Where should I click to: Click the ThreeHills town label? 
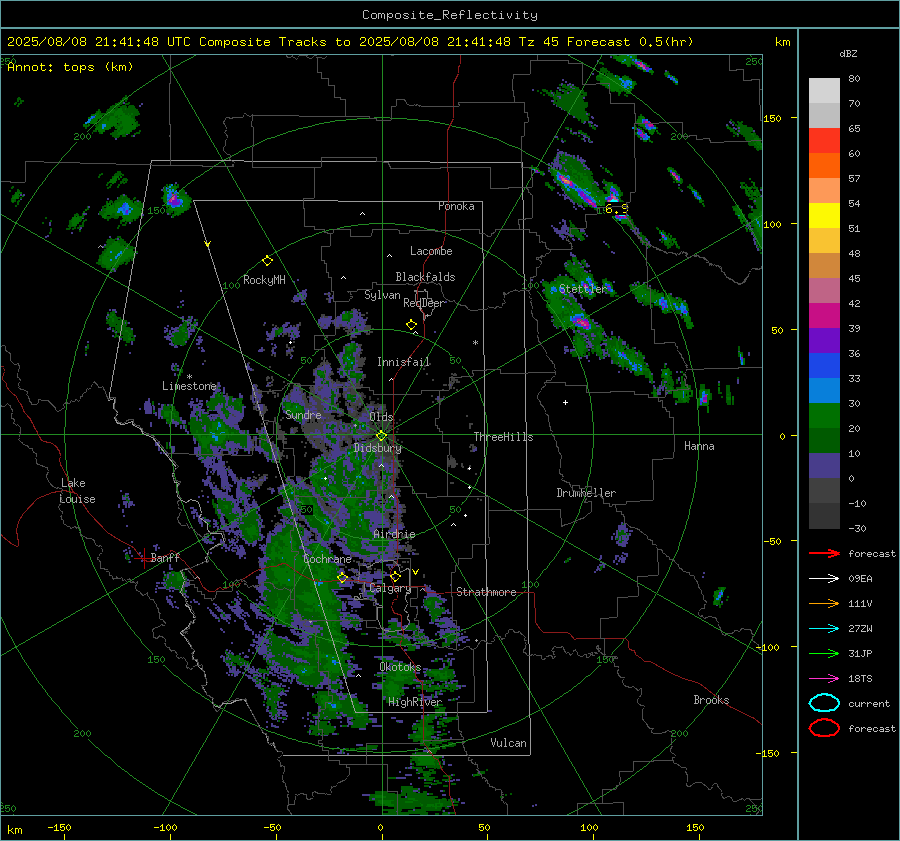point(503,437)
